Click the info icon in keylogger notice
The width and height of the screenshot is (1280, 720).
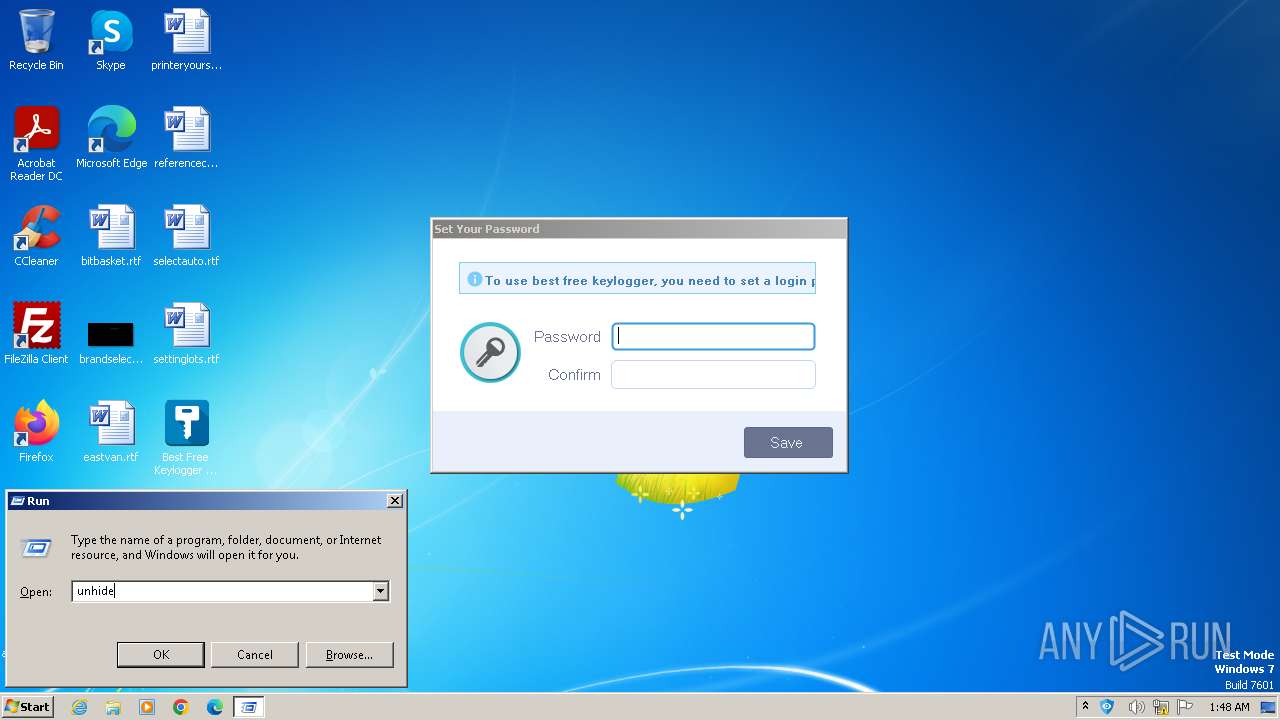[x=475, y=280]
